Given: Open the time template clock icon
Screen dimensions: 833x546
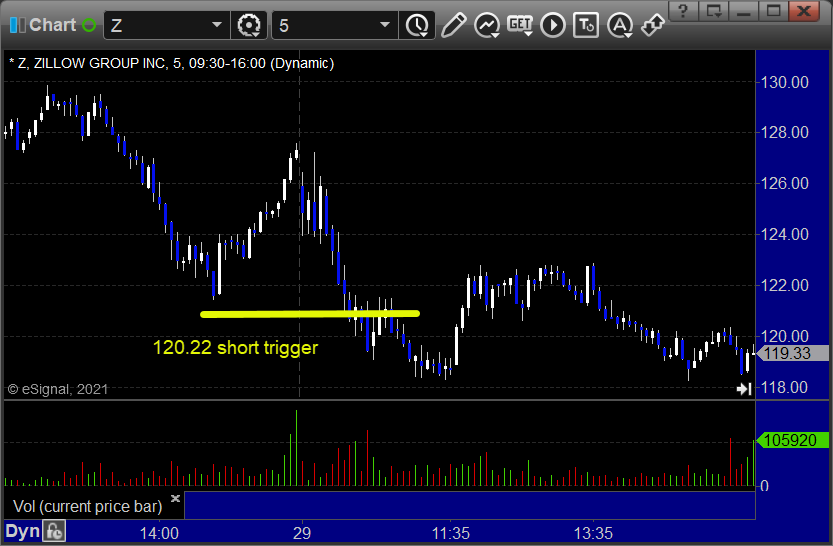Looking at the screenshot, I should click(417, 25).
